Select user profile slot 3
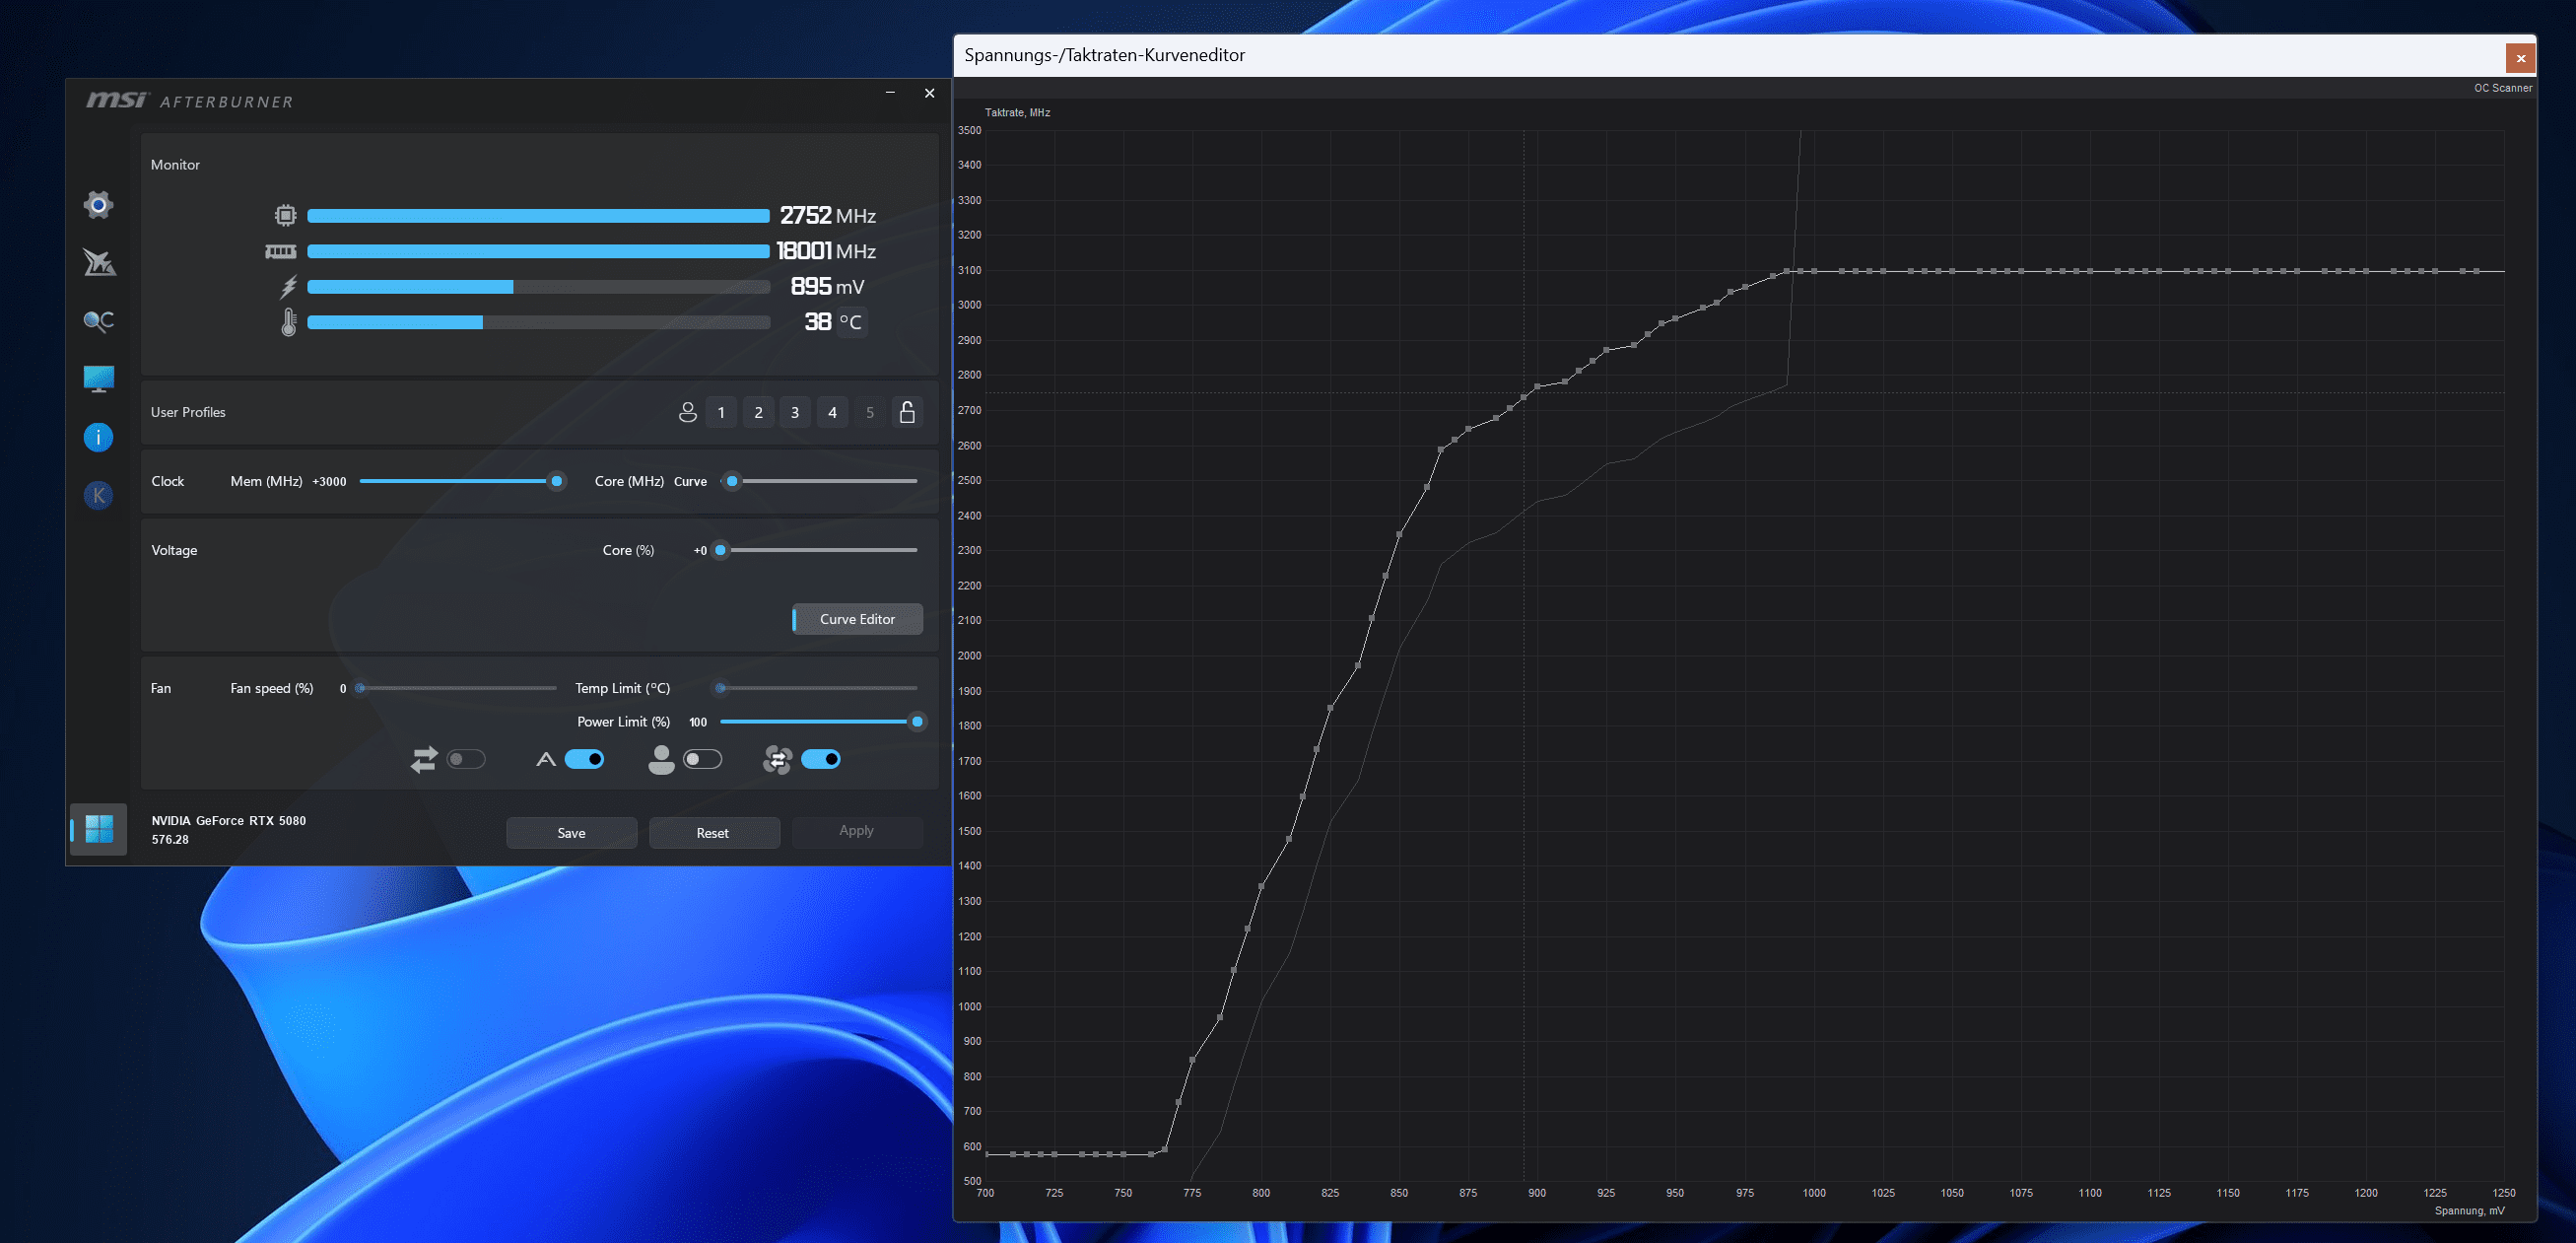The width and height of the screenshot is (2576, 1243). coord(795,412)
